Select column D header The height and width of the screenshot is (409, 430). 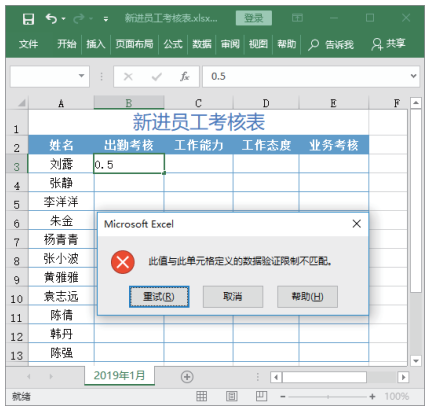click(266, 103)
